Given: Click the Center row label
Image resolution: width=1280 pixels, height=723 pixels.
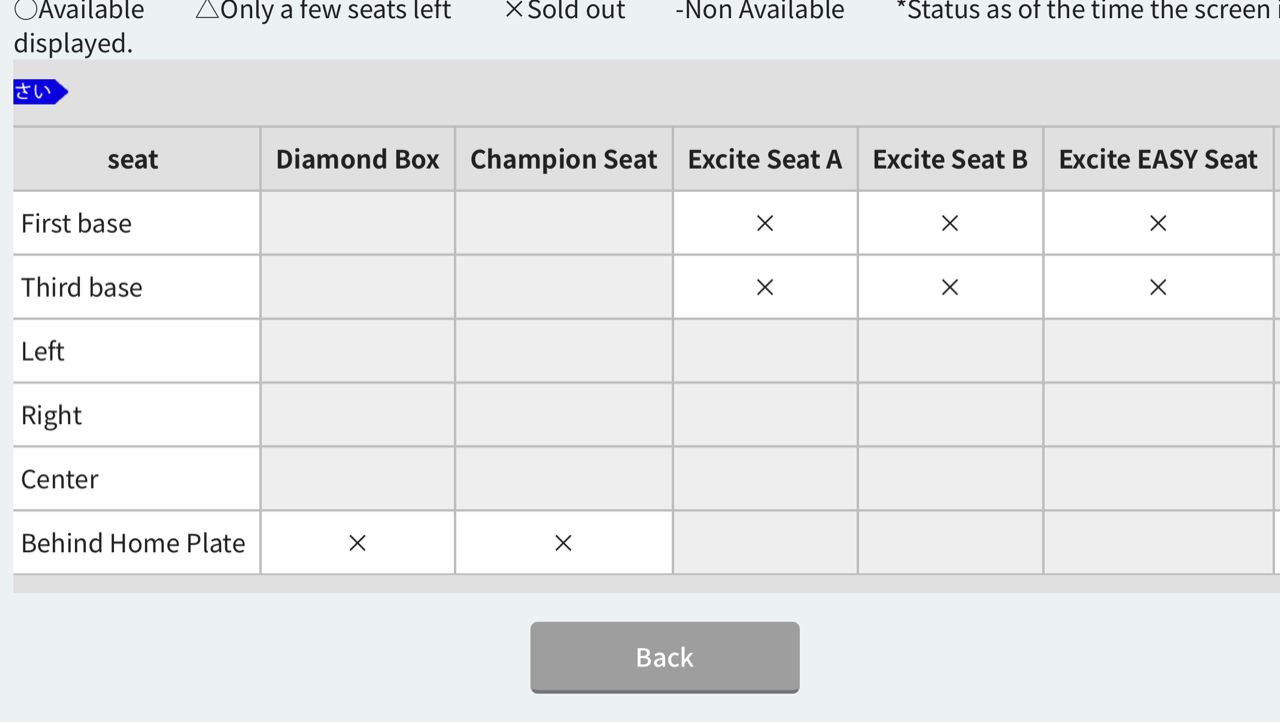Looking at the screenshot, I should [x=60, y=479].
